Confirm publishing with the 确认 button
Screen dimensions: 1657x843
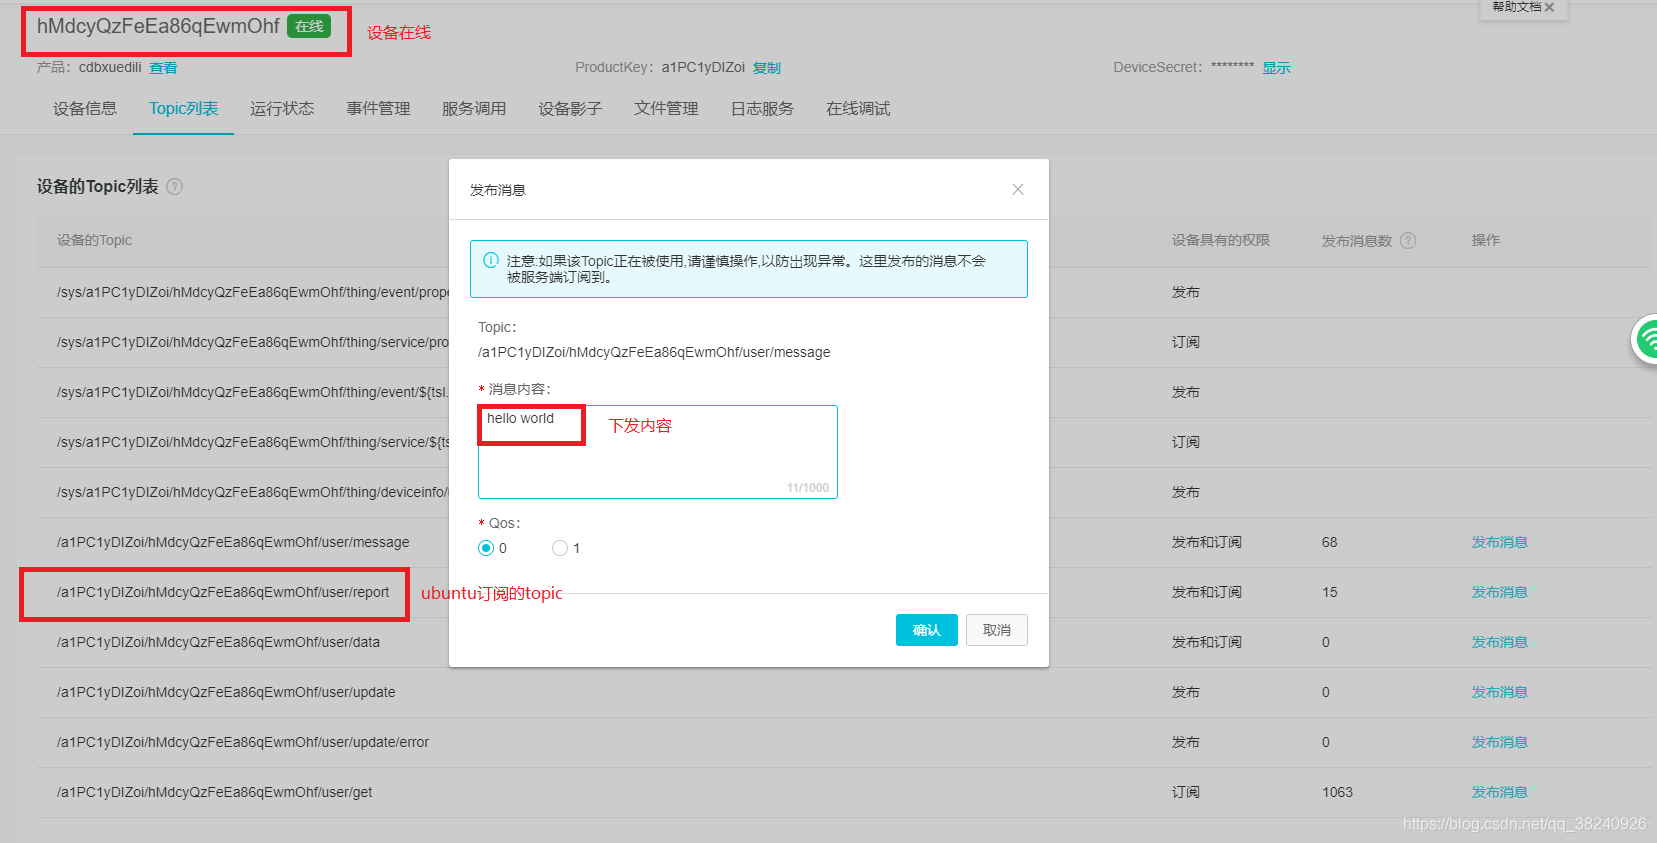point(927,630)
